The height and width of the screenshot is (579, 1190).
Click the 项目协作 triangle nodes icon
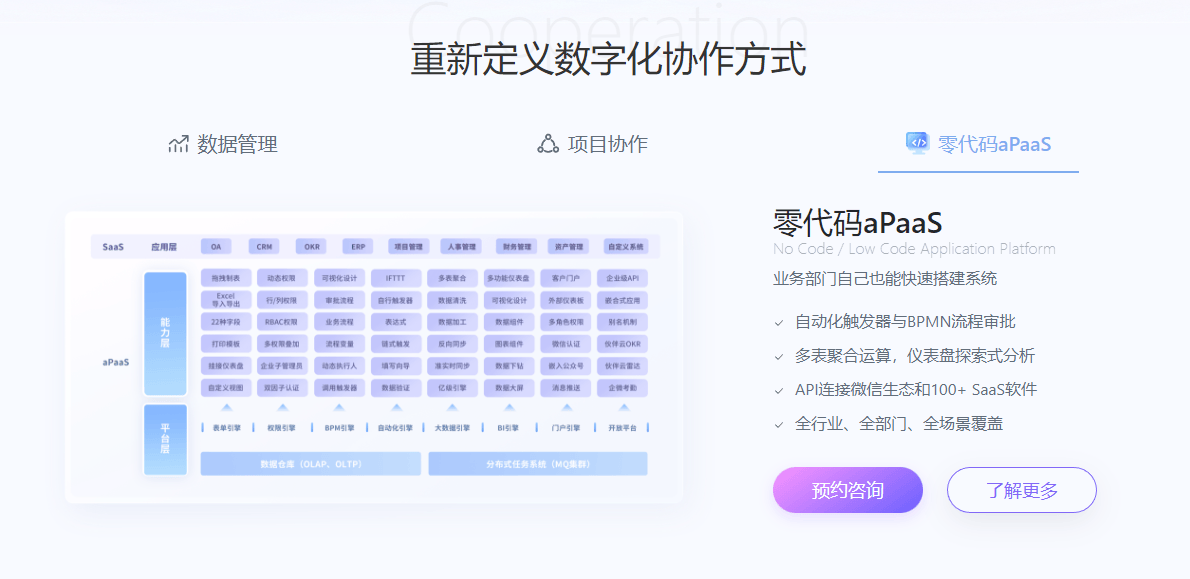click(x=548, y=144)
